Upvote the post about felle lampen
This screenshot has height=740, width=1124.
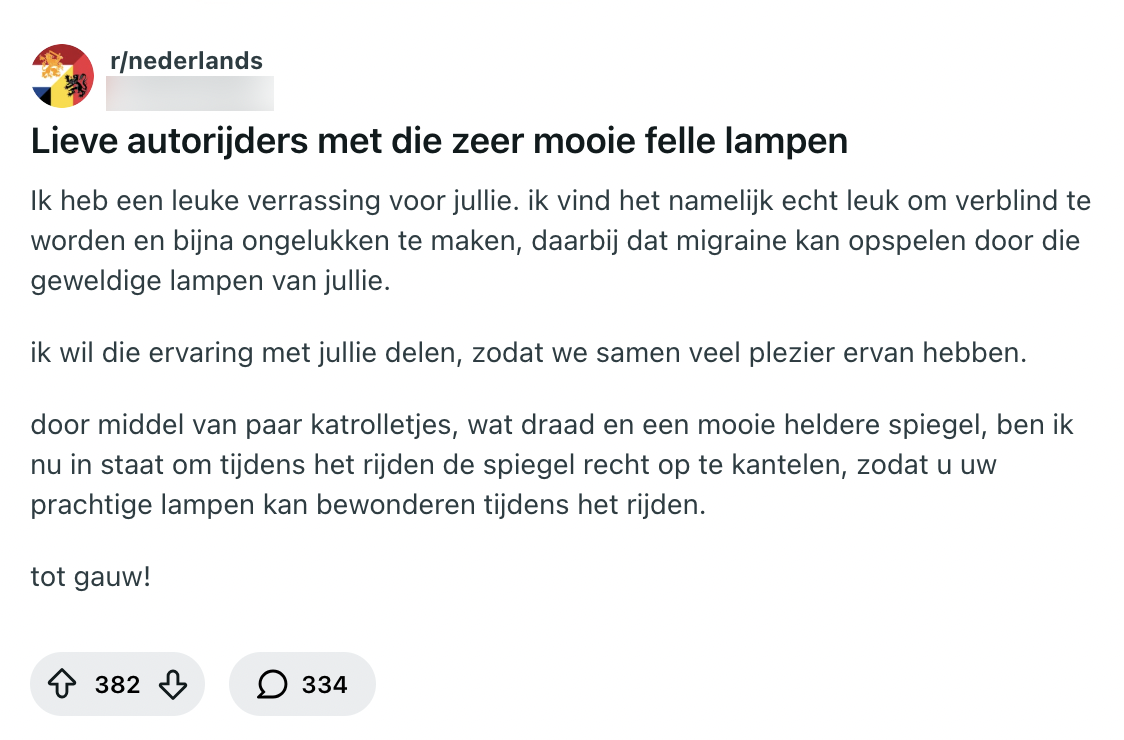[62, 685]
